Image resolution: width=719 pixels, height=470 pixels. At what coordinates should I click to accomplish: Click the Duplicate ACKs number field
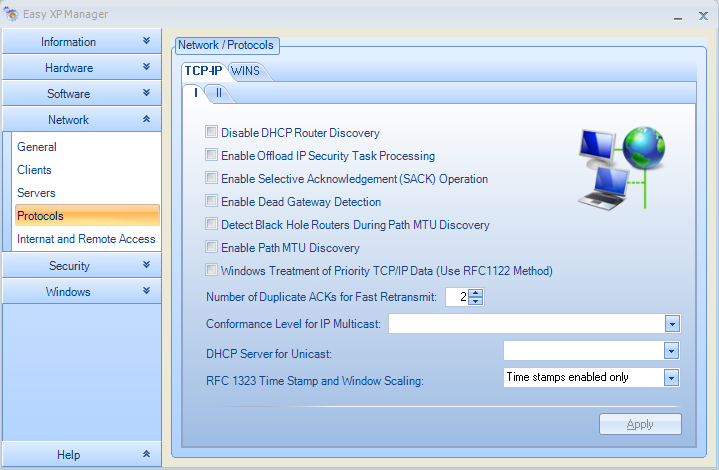457,297
